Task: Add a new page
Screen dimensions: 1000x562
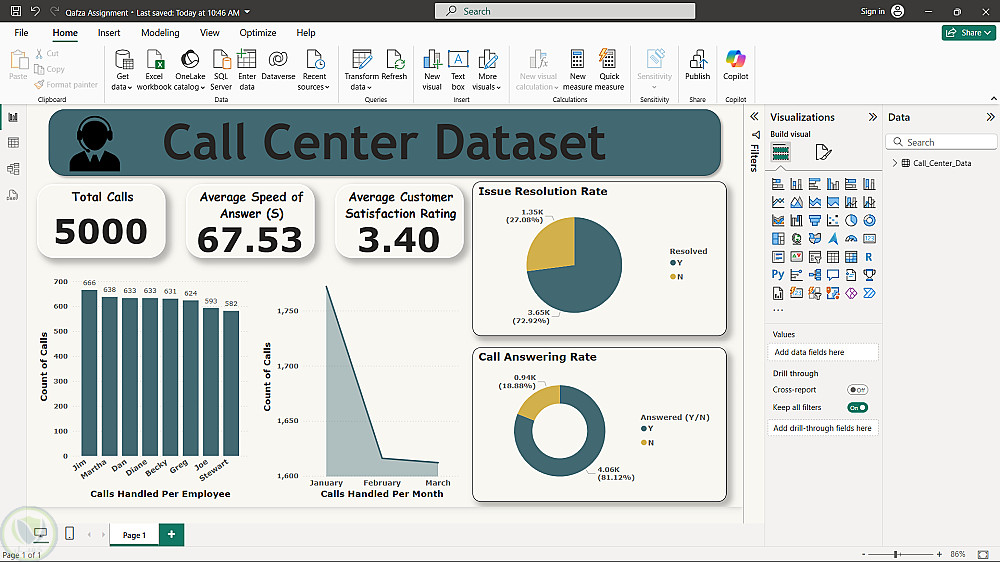Action: pyautogui.click(x=172, y=535)
